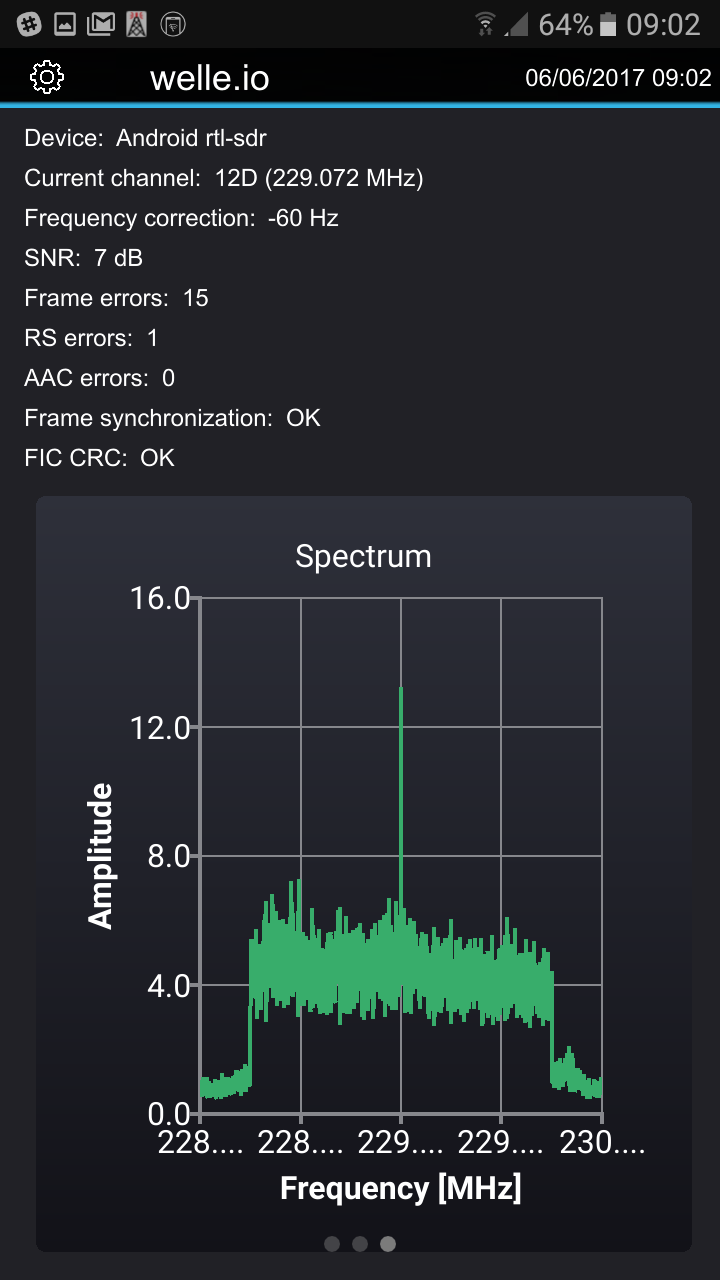720x1280 pixels.
Task: Tap the Current channel 12D line
Action: click(224, 178)
